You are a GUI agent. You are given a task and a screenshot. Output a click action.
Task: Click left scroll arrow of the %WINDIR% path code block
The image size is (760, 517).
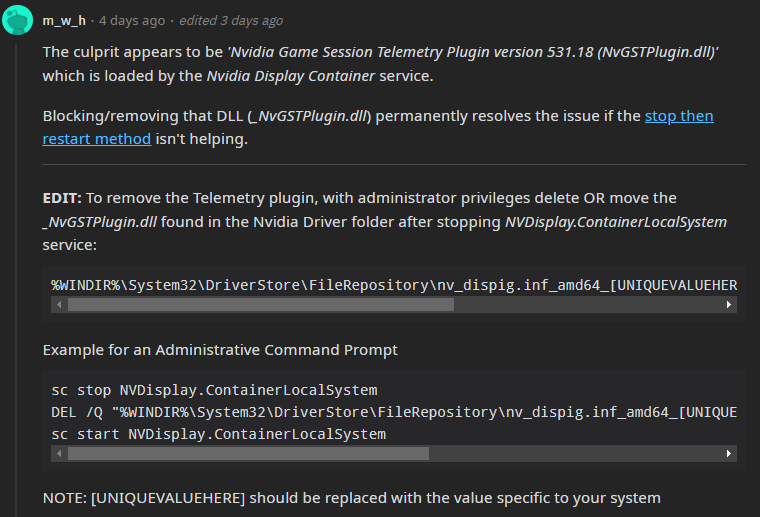(58, 304)
